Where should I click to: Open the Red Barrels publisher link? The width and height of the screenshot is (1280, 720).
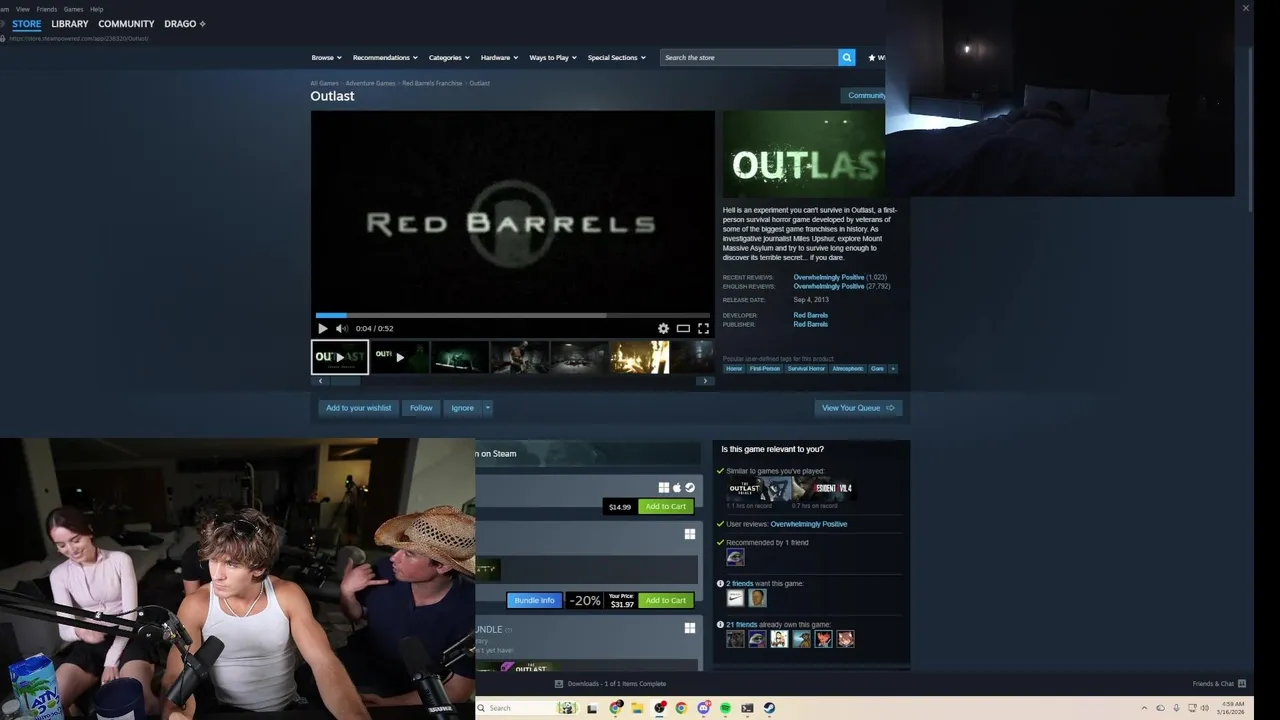coord(811,325)
